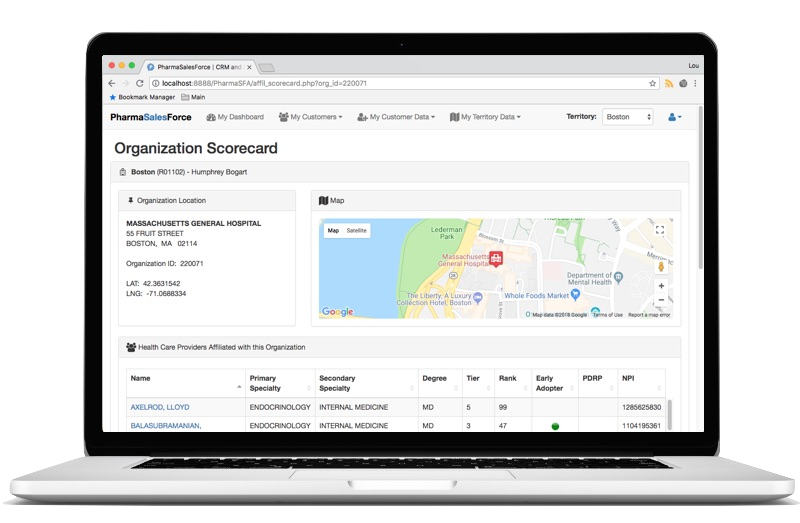Click the Lederman Park label on map
Viewport: 800px width, 523px height.
click(446, 233)
